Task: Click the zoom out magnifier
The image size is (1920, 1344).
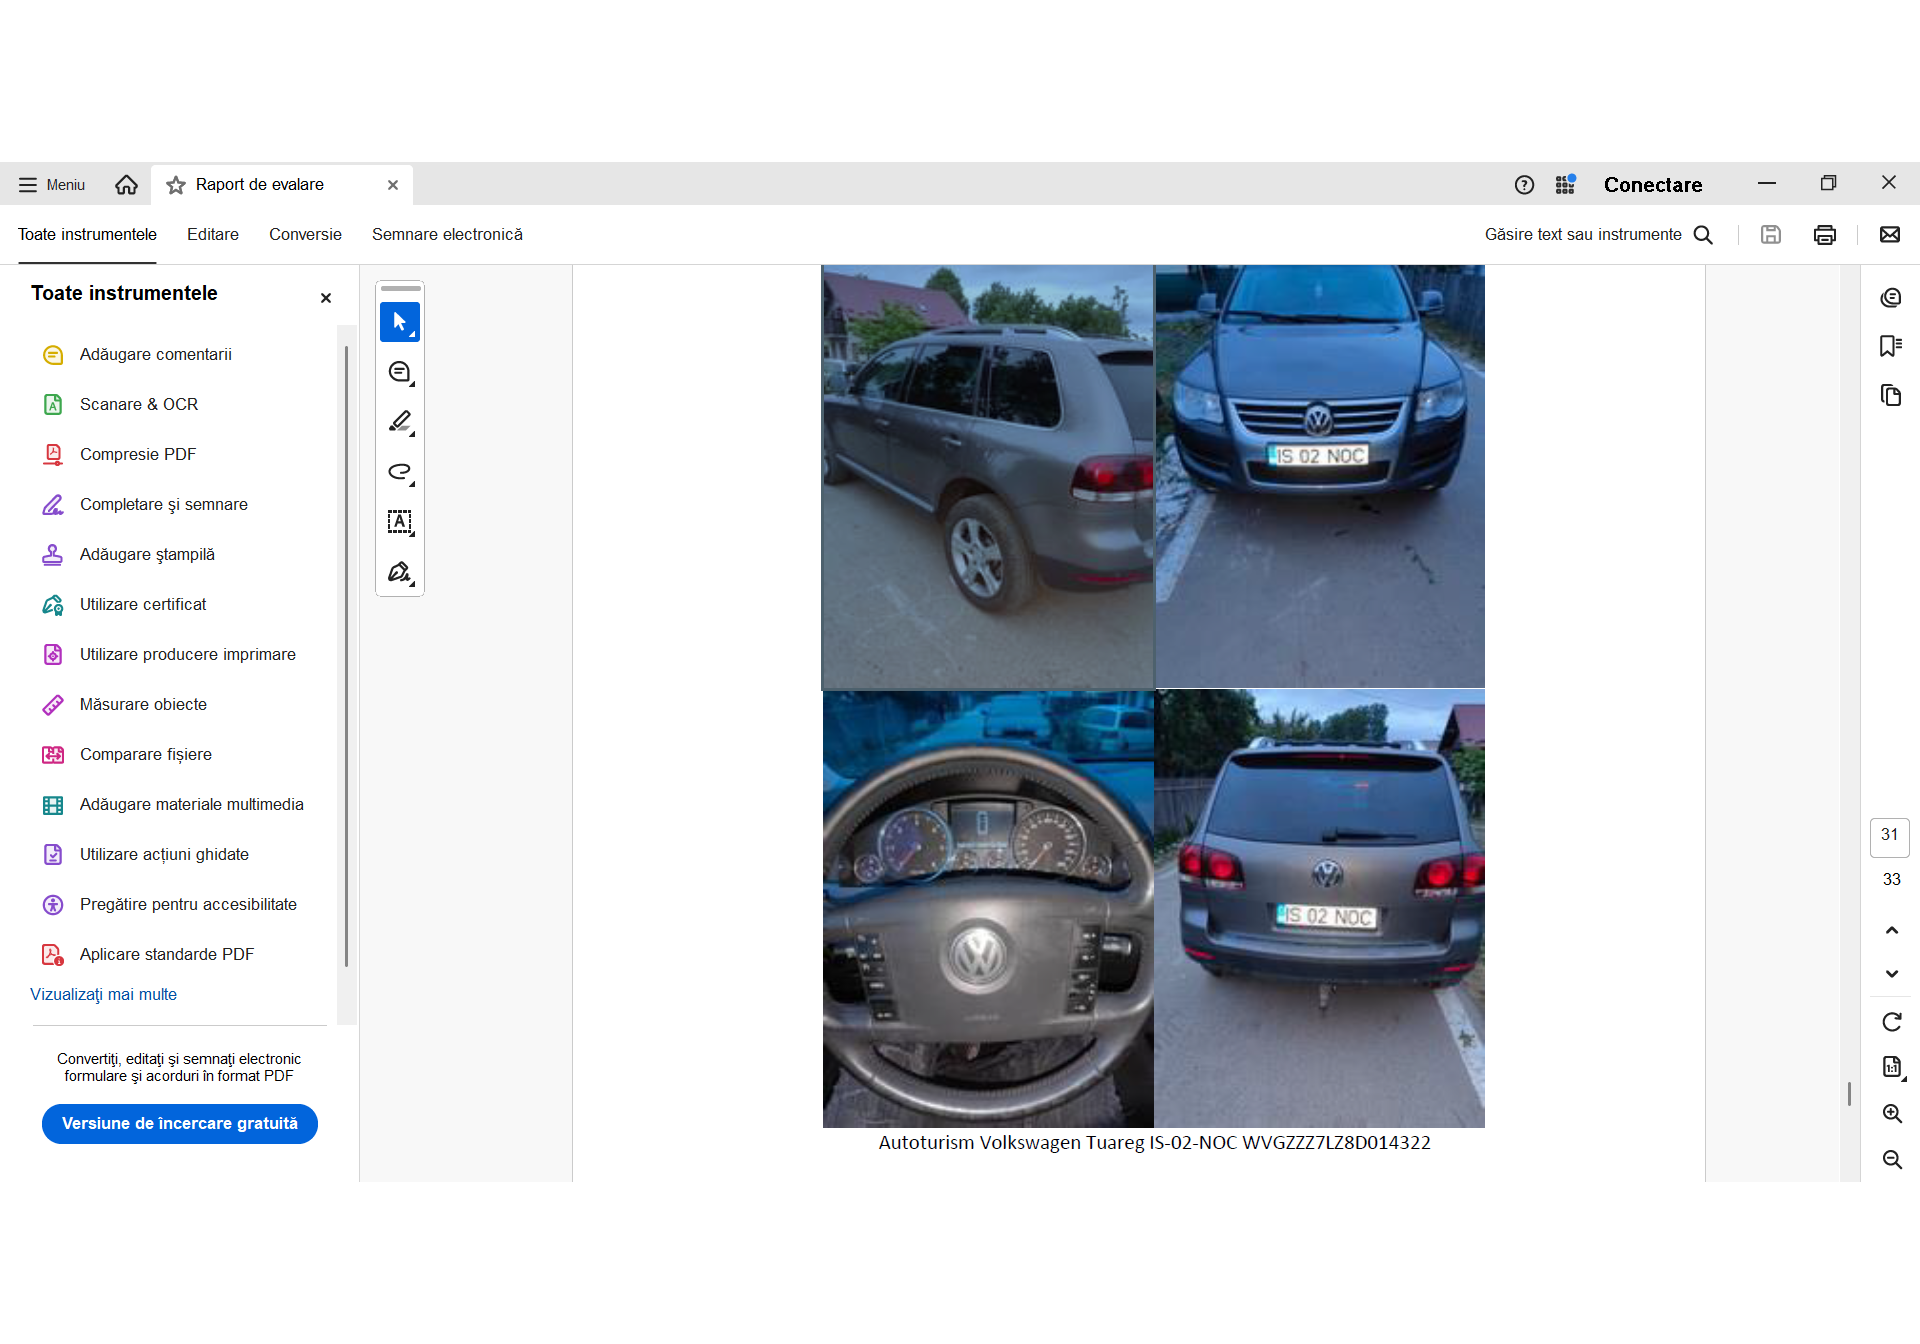Action: click(1891, 1160)
